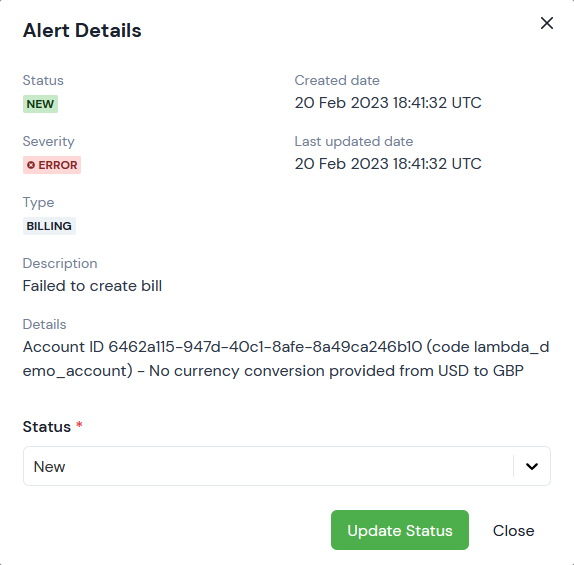Click the error circle icon in Severity badge

point(31,165)
